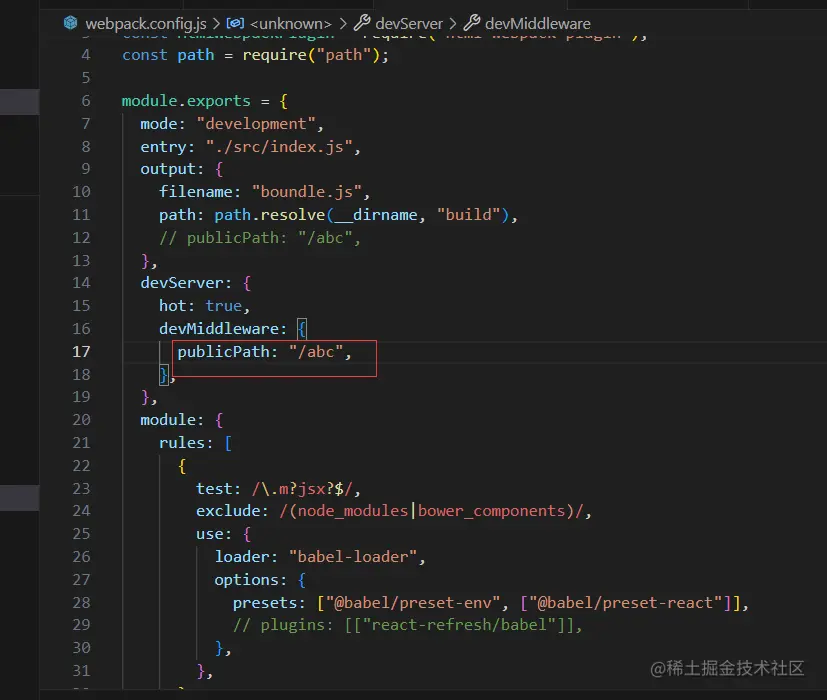
Task: Click the string "babel-loader" on line 26
Action: tap(353, 557)
